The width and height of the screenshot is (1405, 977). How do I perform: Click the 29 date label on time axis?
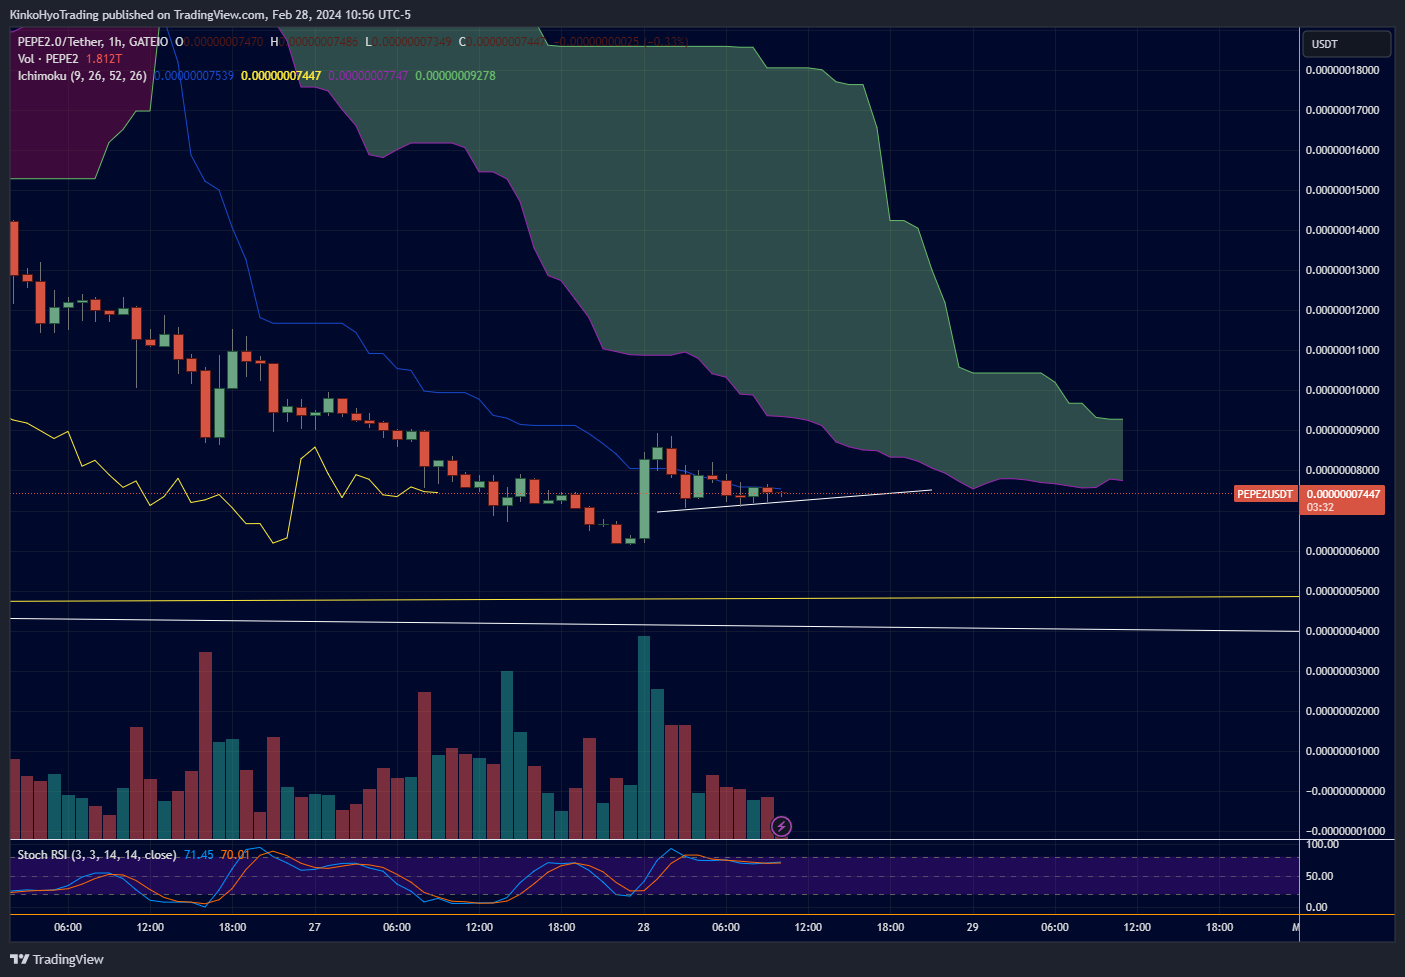[972, 927]
